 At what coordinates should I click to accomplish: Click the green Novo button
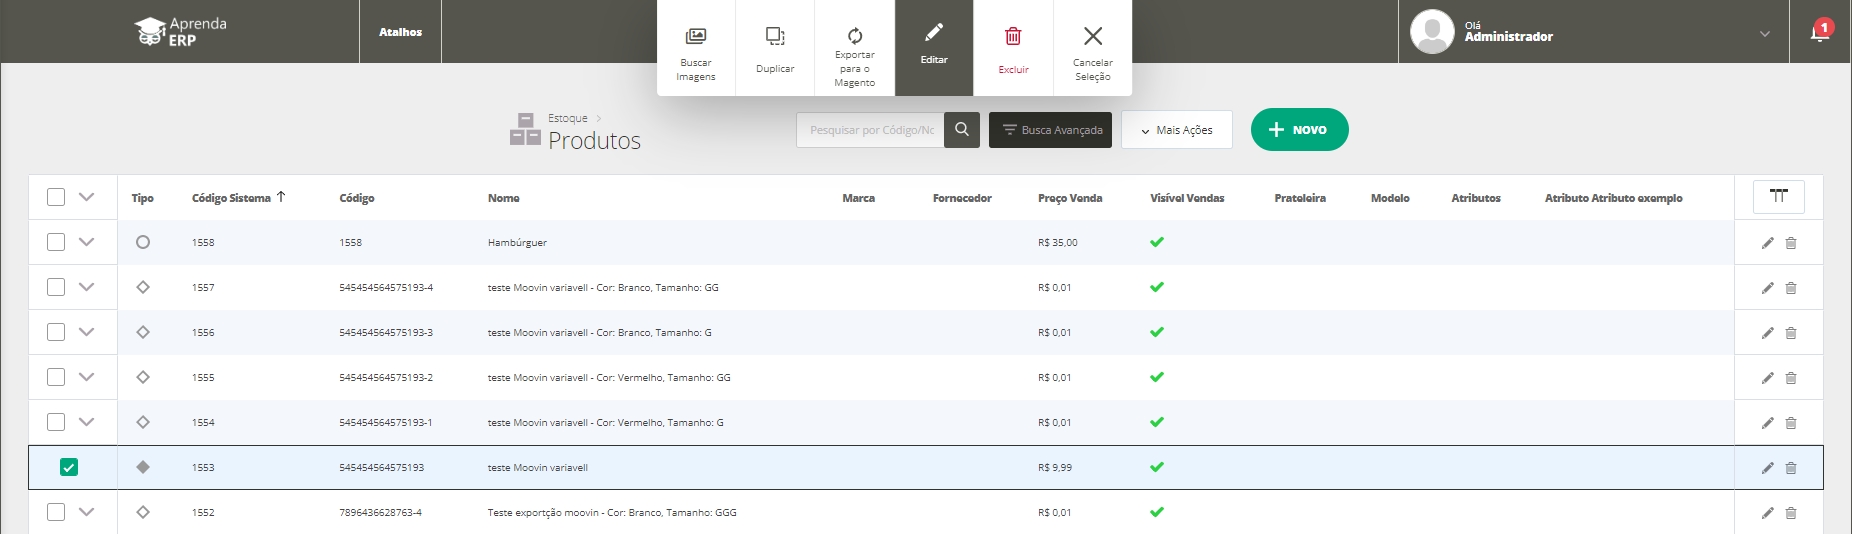pos(1298,130)
